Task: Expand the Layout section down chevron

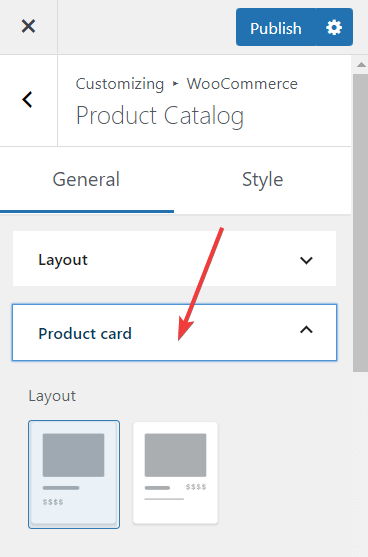Action: (306, 260)
